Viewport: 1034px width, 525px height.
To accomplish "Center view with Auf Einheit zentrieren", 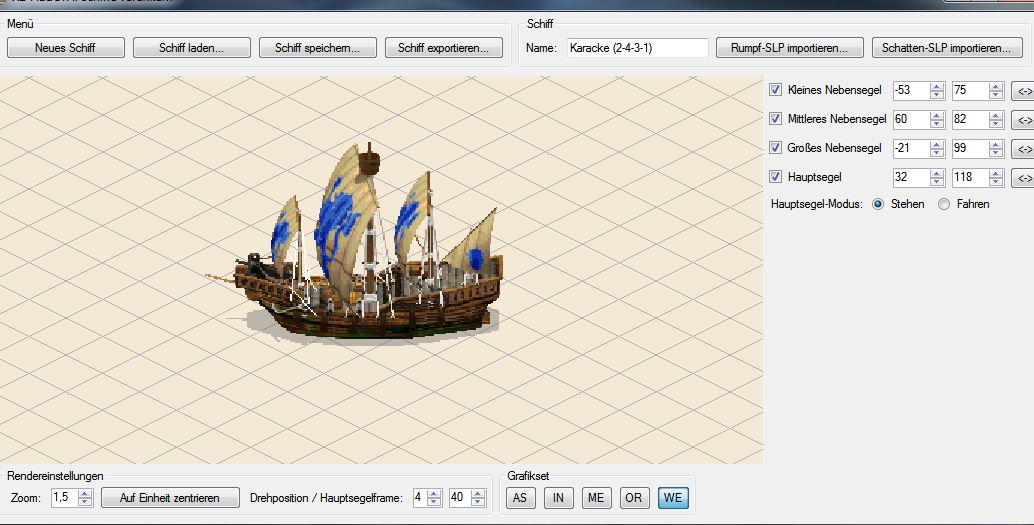I will (x=171, y=497).
